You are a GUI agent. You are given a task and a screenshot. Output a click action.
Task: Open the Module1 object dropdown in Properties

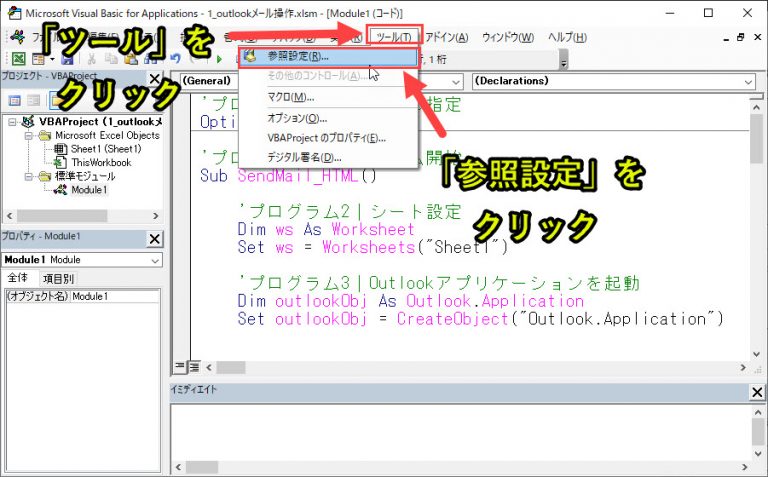(154, 260)
